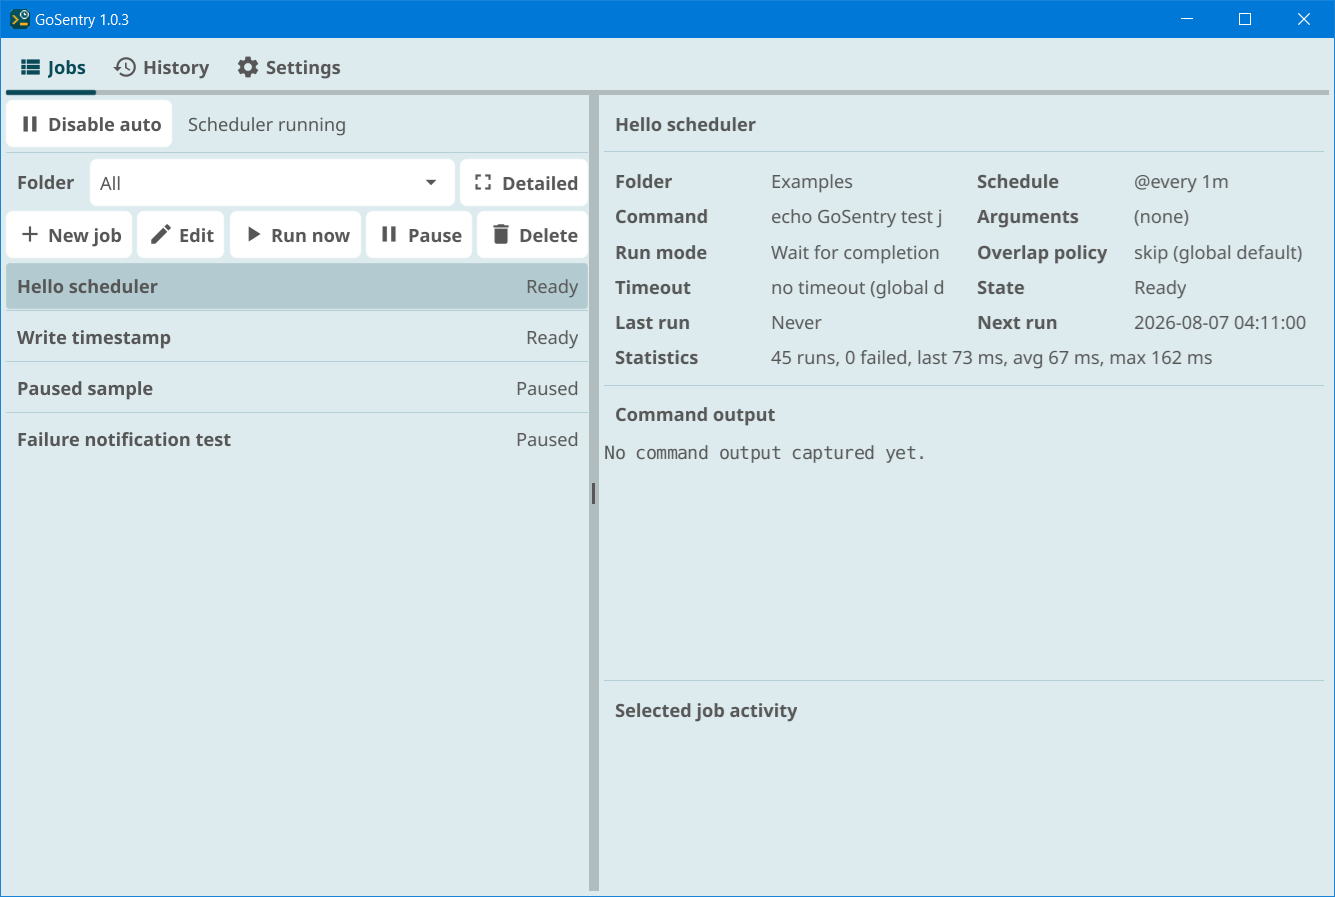Run the selected job now

pyautogui.click(x=296, y=235)
